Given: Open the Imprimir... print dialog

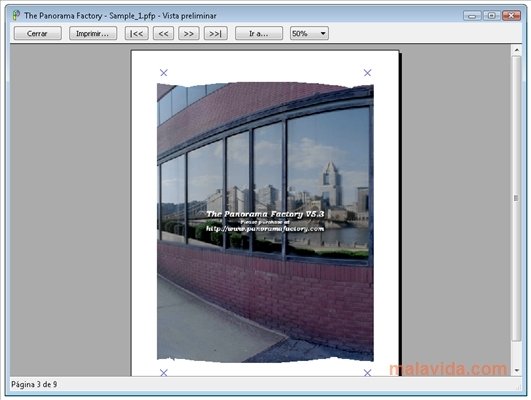Looking at the screenshot, I should click(93, 34).
